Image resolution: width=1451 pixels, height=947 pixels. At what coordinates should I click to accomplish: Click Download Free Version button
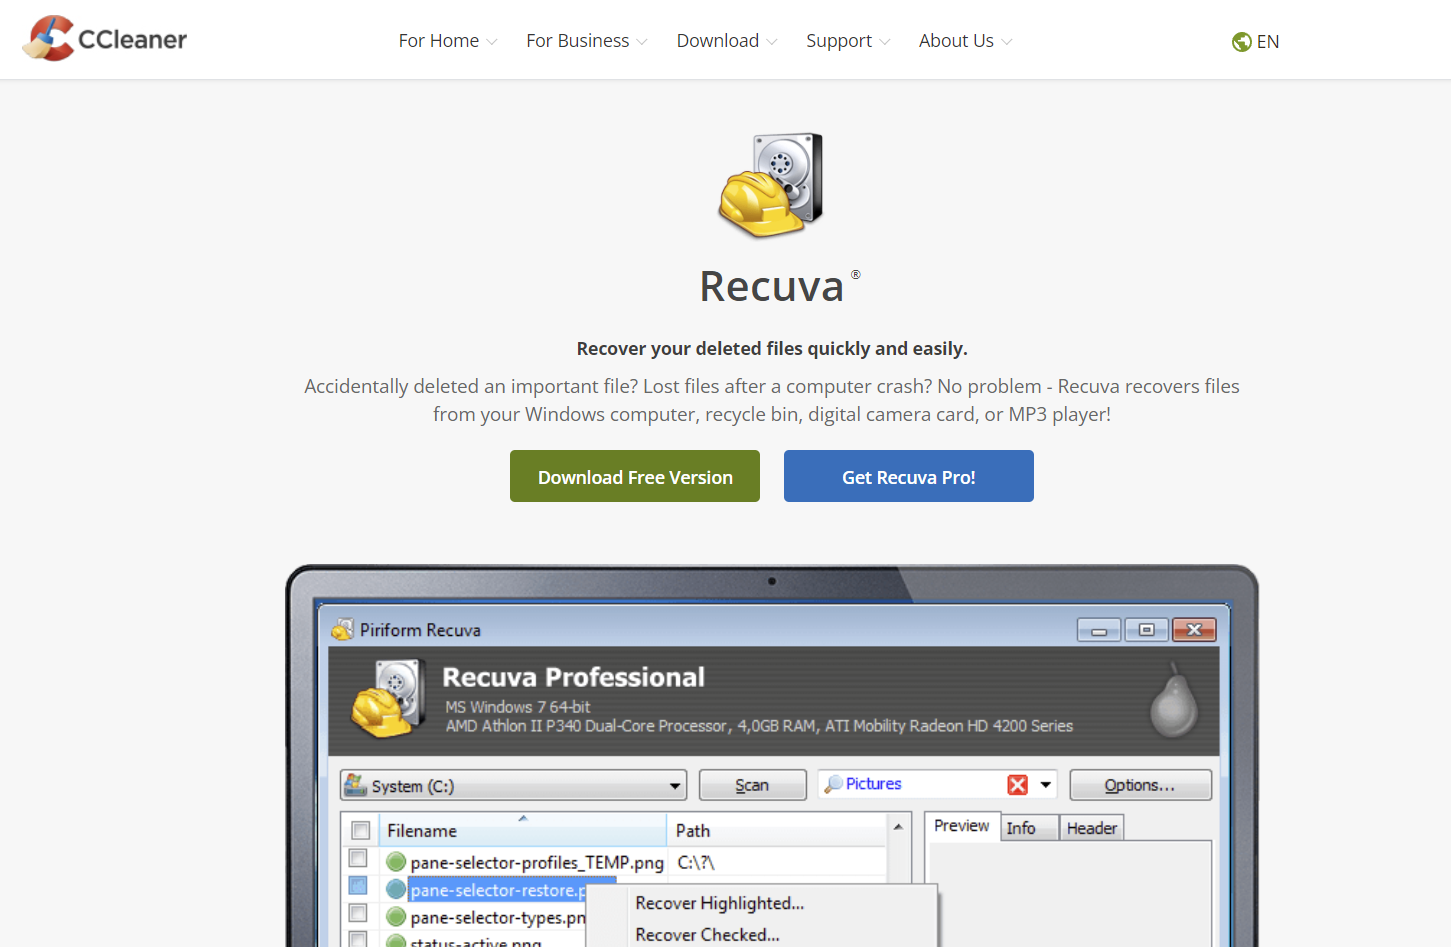(x=635, y=476)
